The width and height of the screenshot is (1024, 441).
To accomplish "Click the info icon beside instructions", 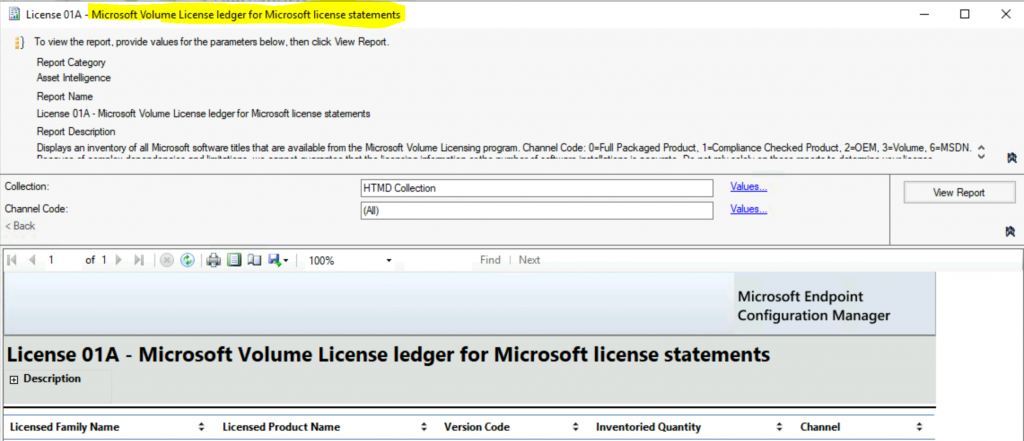I will (x=19, y=43).
